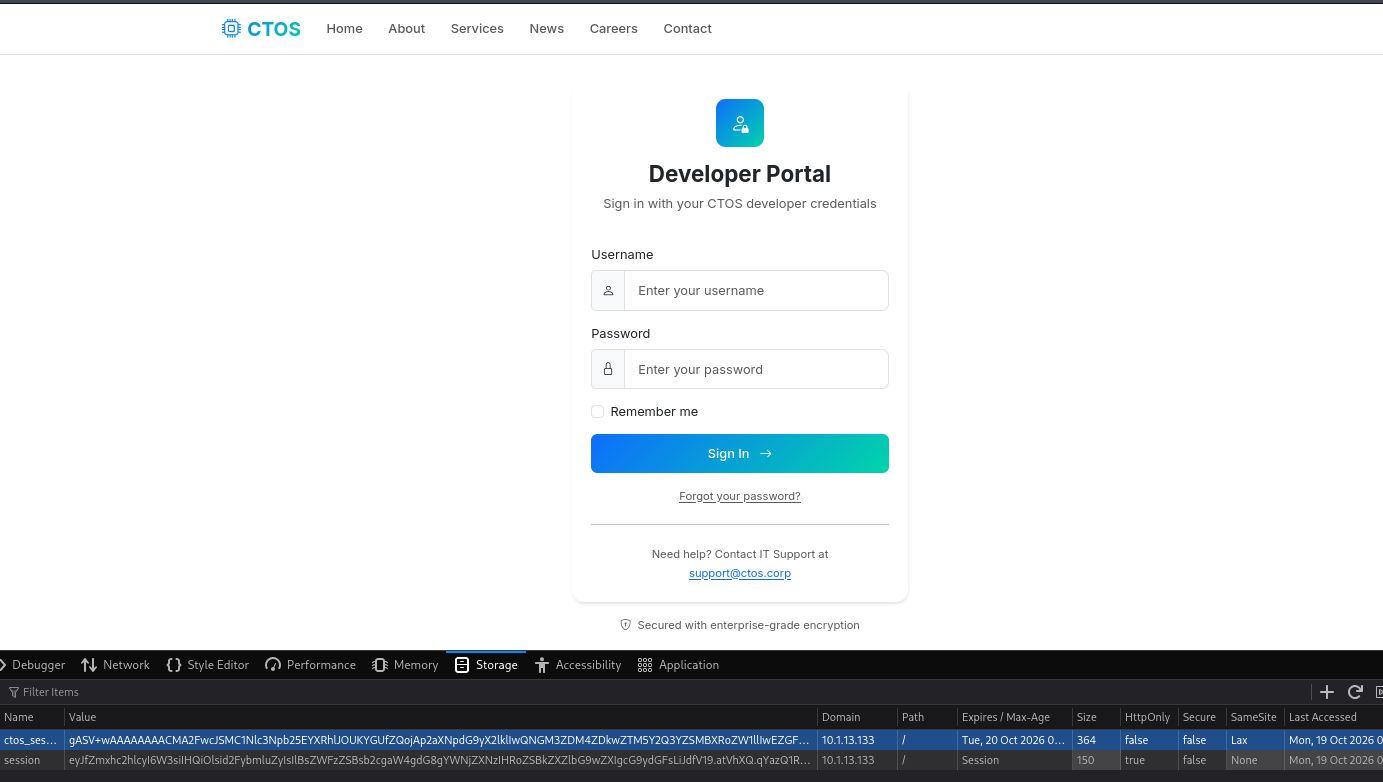Toggle the Remember me checkbox
The image size is (1383, 782).
597,411
